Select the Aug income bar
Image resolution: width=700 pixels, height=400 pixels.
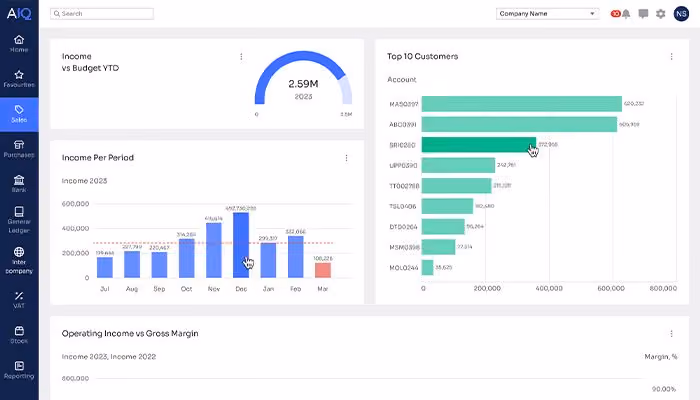(132, 264)
